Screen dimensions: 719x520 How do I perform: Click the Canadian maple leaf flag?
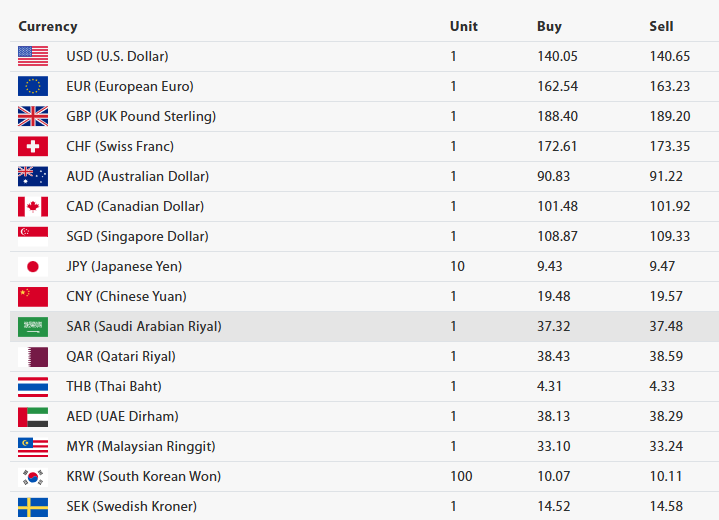(33, 207)
